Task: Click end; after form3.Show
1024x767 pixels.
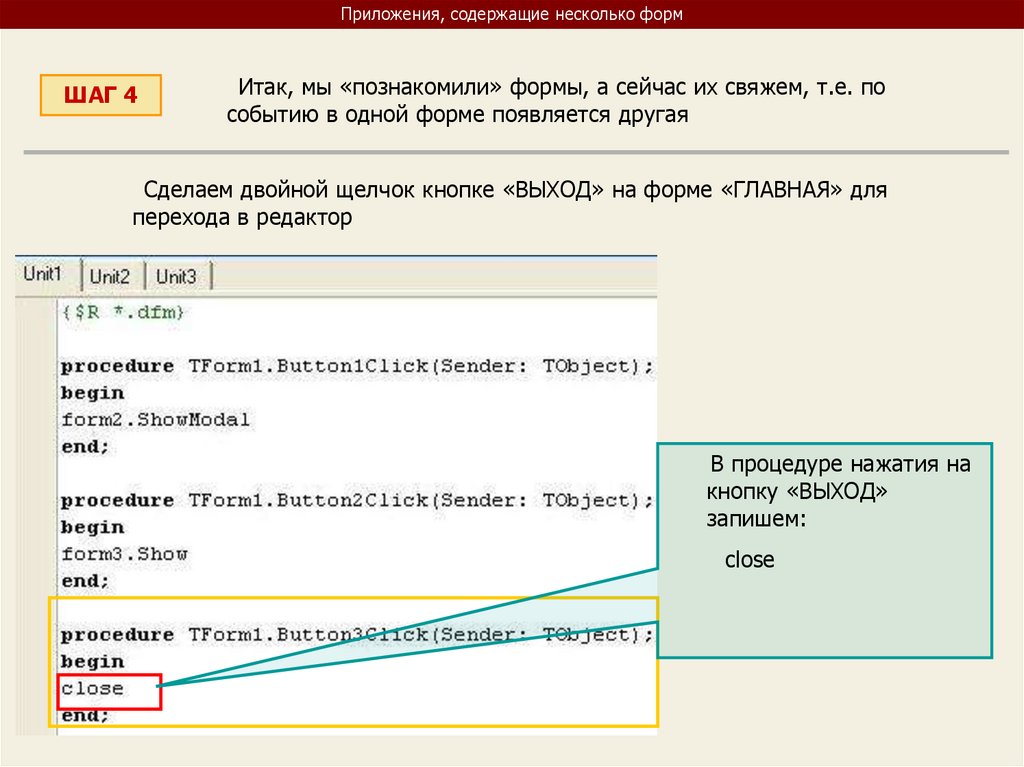Action: pyautogui.click(x=85, y=581)
